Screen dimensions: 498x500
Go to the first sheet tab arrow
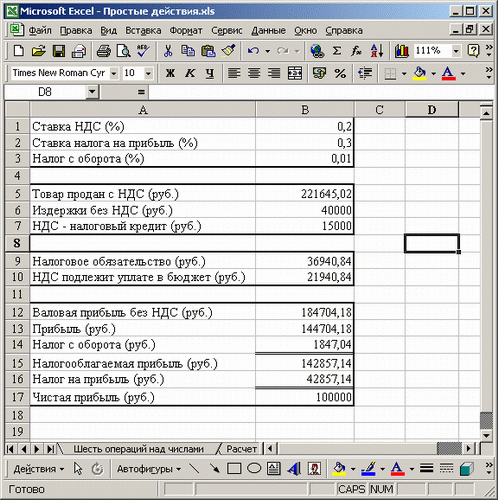10,449
